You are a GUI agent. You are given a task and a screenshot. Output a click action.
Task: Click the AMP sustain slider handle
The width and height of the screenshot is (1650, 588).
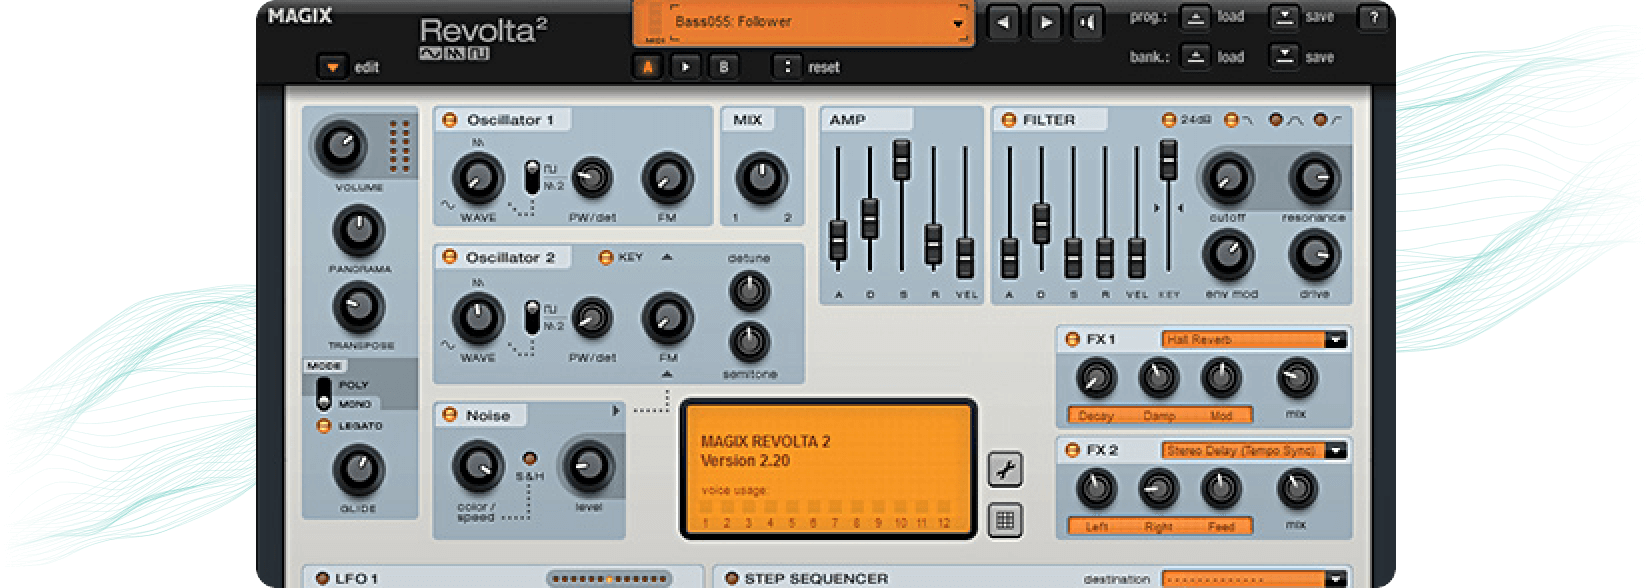tap(901, 160)
